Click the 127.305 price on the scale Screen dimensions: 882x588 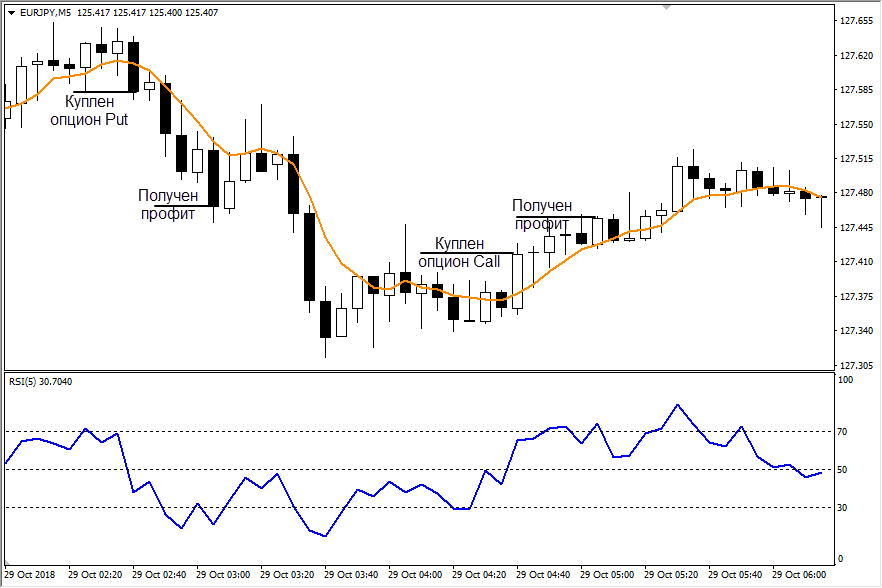(855, 366)
